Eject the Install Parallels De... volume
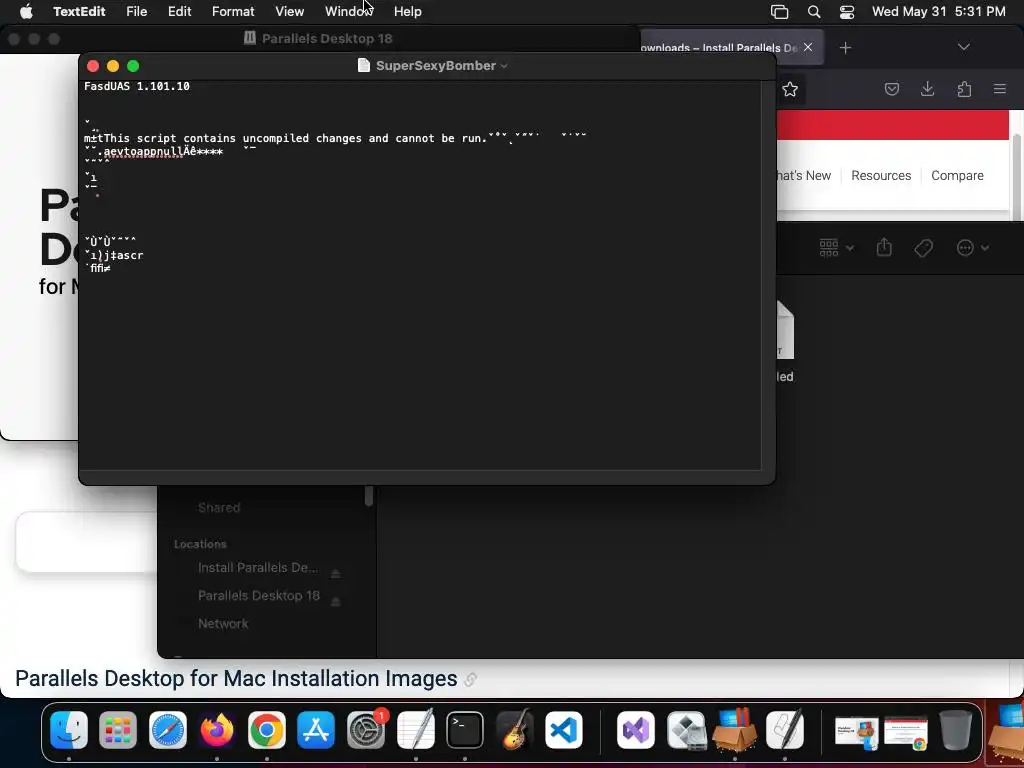This screenshot has width=1024, height=768. (335, 573)
